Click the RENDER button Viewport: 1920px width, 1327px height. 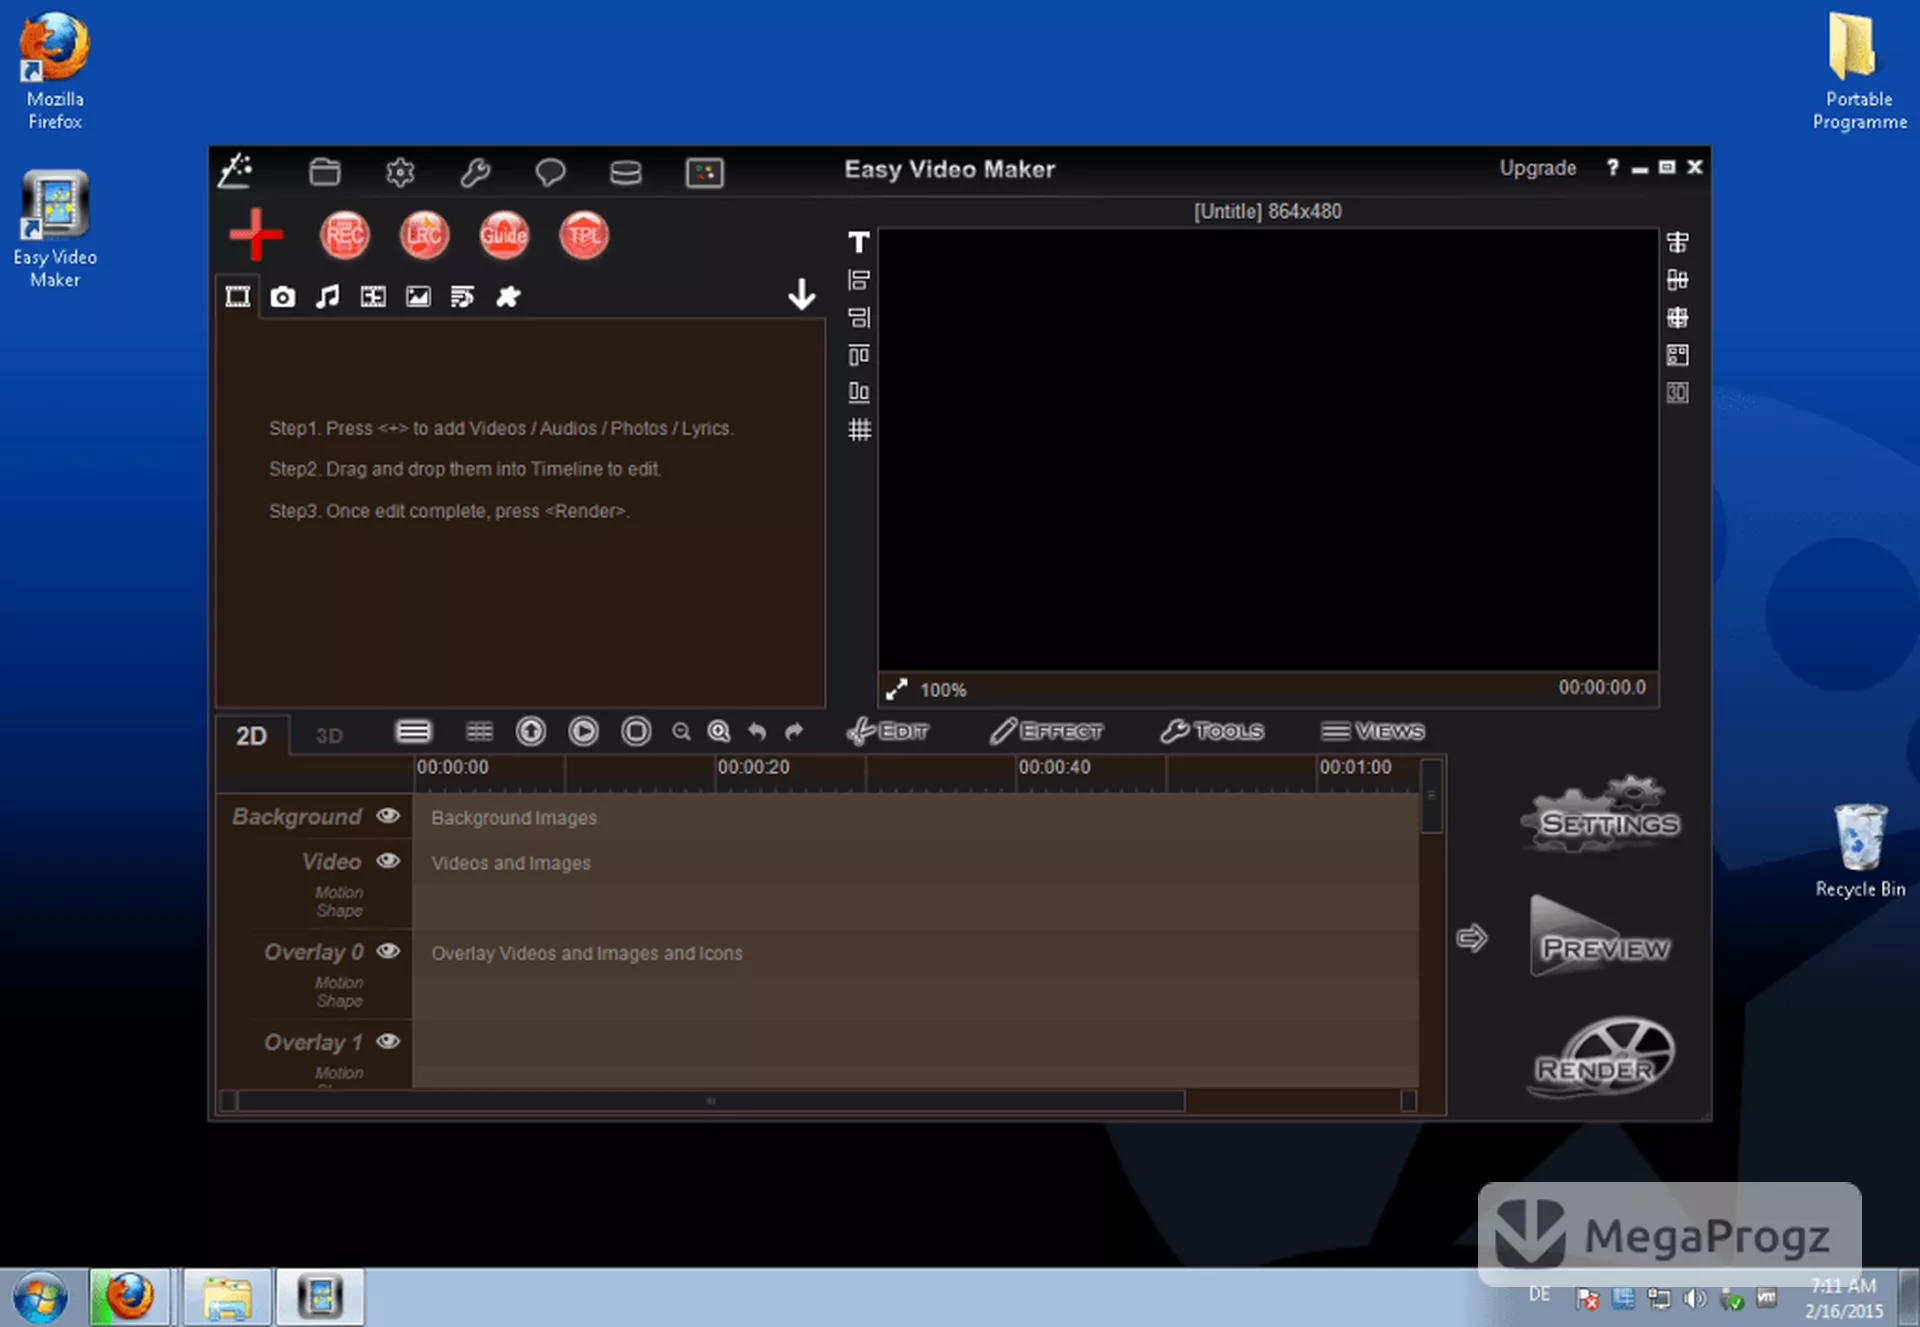click(x=1601, y=1058)
